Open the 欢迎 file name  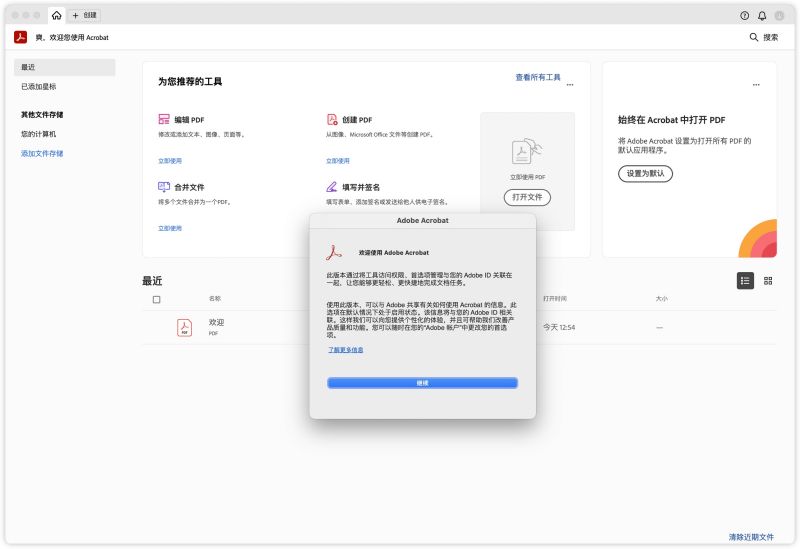pos(216,322)
